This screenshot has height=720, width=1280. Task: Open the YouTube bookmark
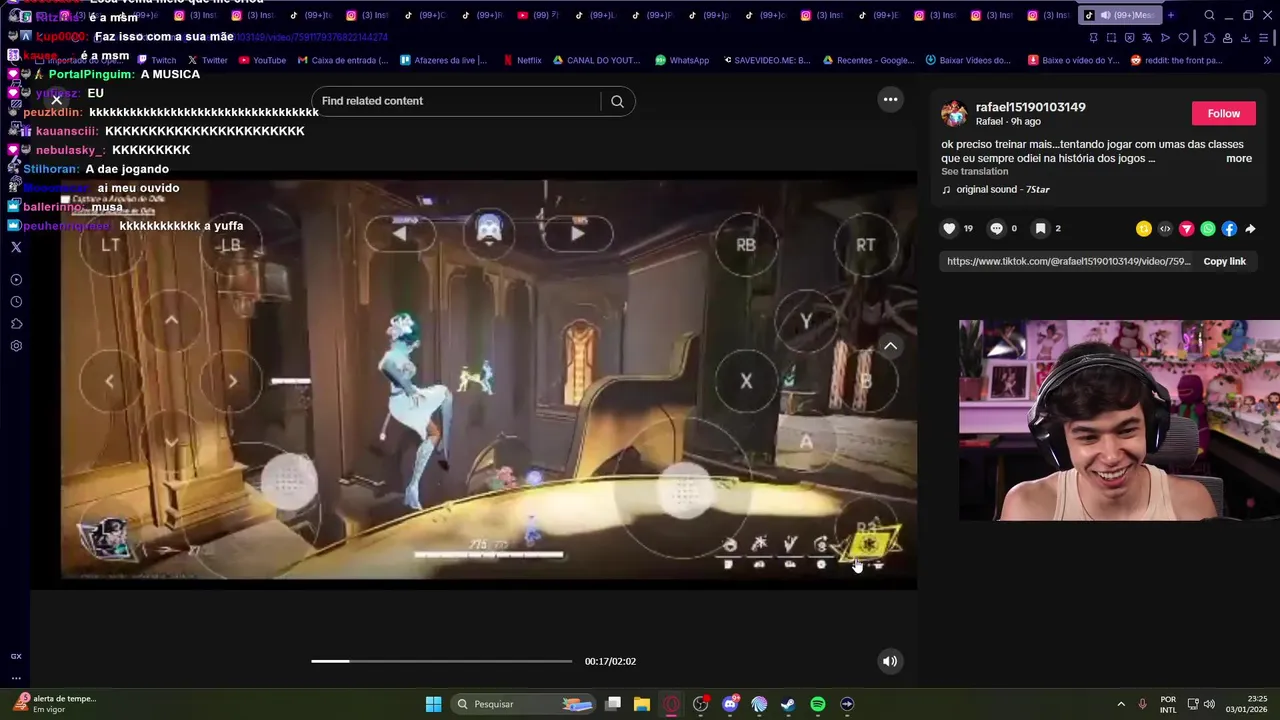(x=263, y=60)
